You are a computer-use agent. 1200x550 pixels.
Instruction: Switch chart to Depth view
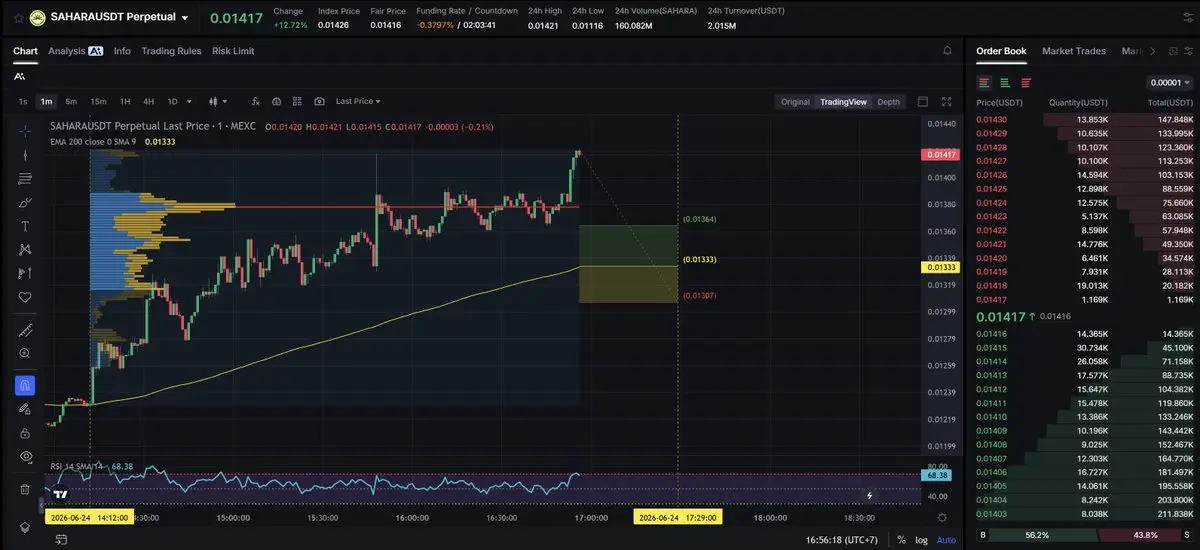click(x=888, y=102)
